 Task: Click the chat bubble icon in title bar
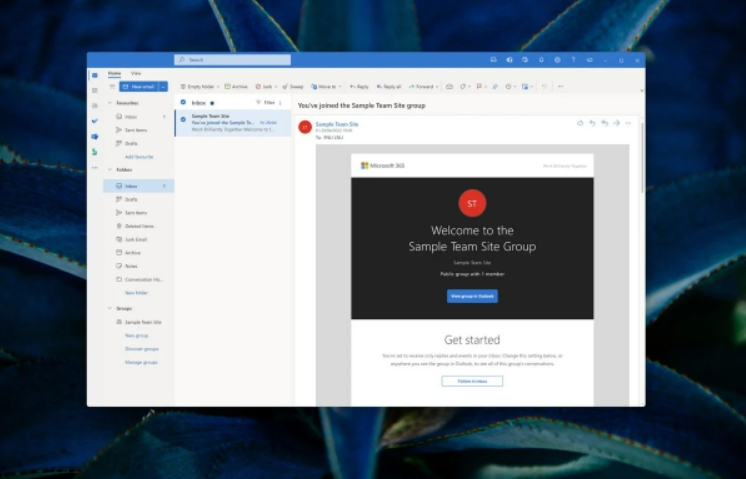tap(493, 60)
